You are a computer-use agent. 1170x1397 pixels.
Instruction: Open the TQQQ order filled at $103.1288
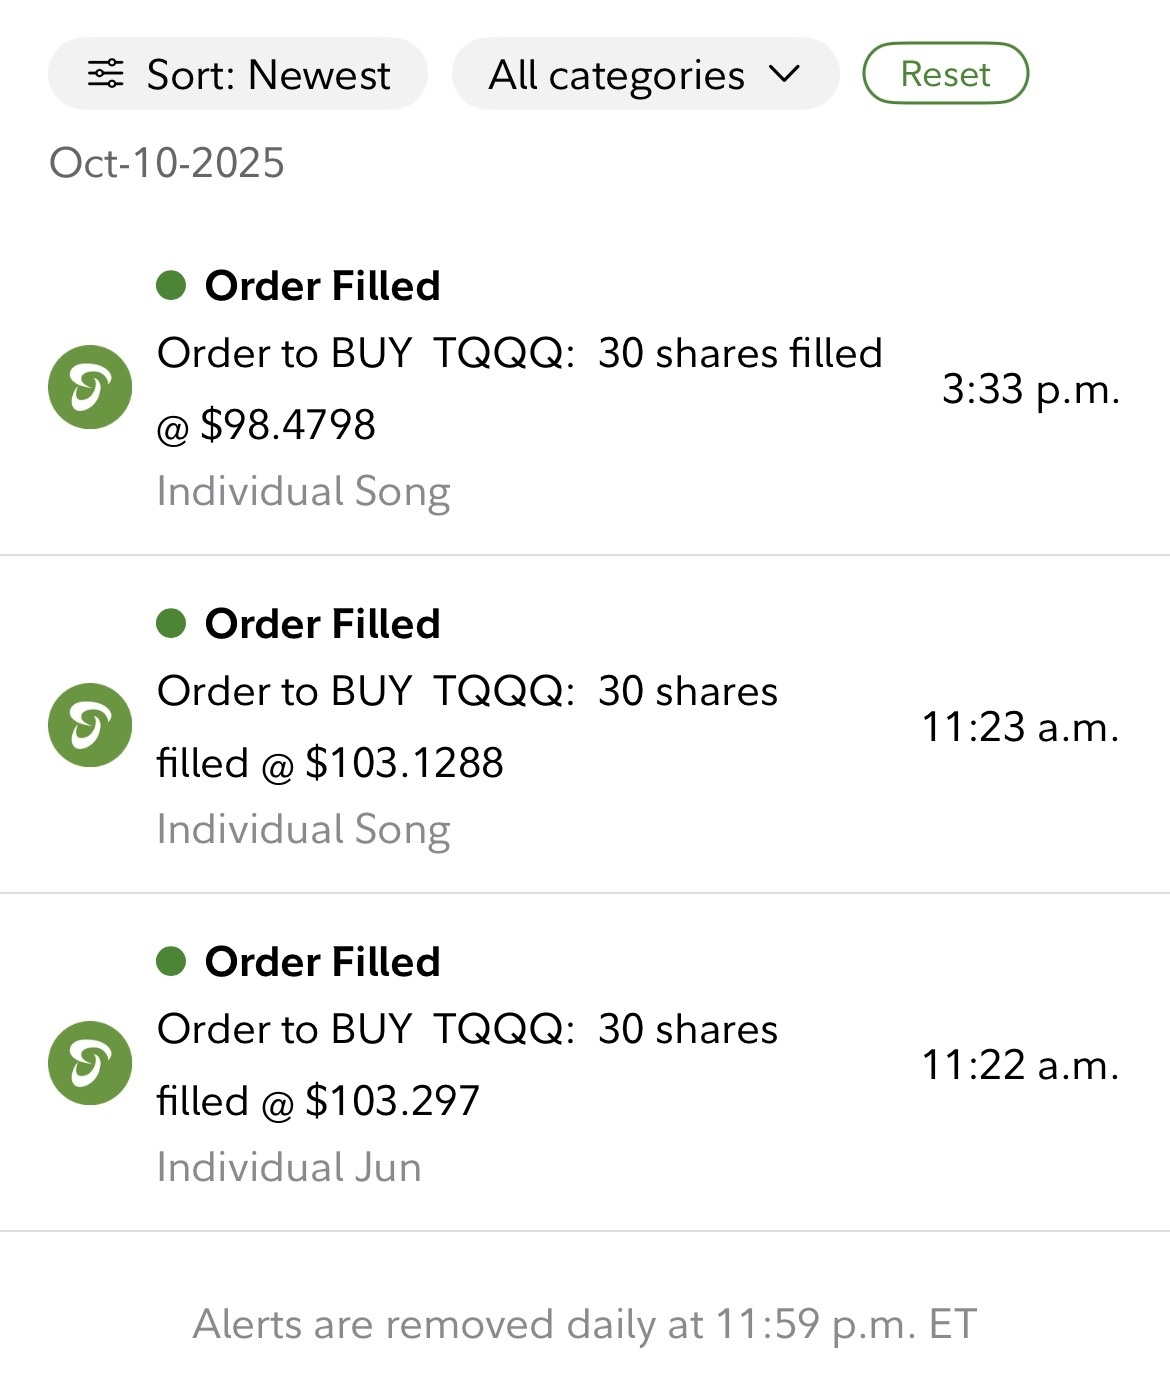pyautogui.click(x=468, y=727)
